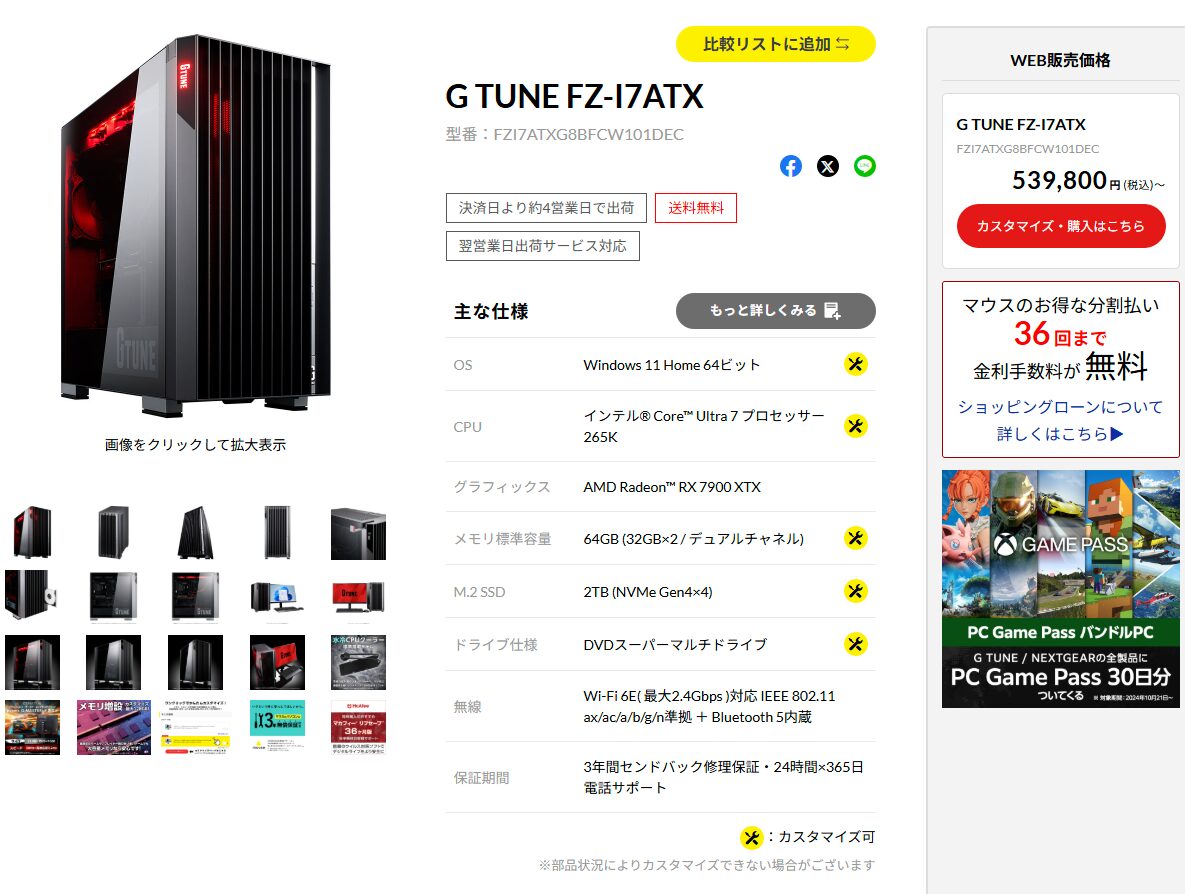Share the product on Facebook
The width and height of the screenshot is (1185, 894).
[791, 166]
